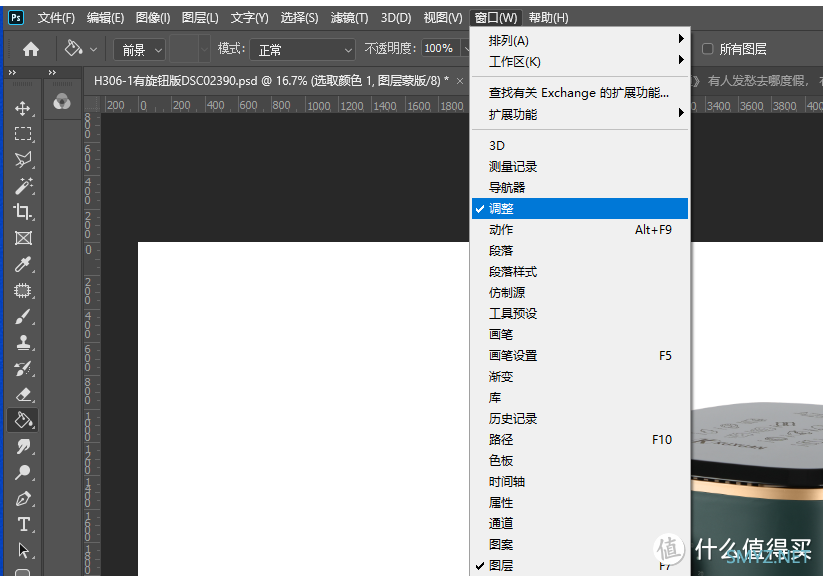This screenshot has width=823, height=576.
Task: Select the Eyedropper tool
Action: [x=23, y=264]
